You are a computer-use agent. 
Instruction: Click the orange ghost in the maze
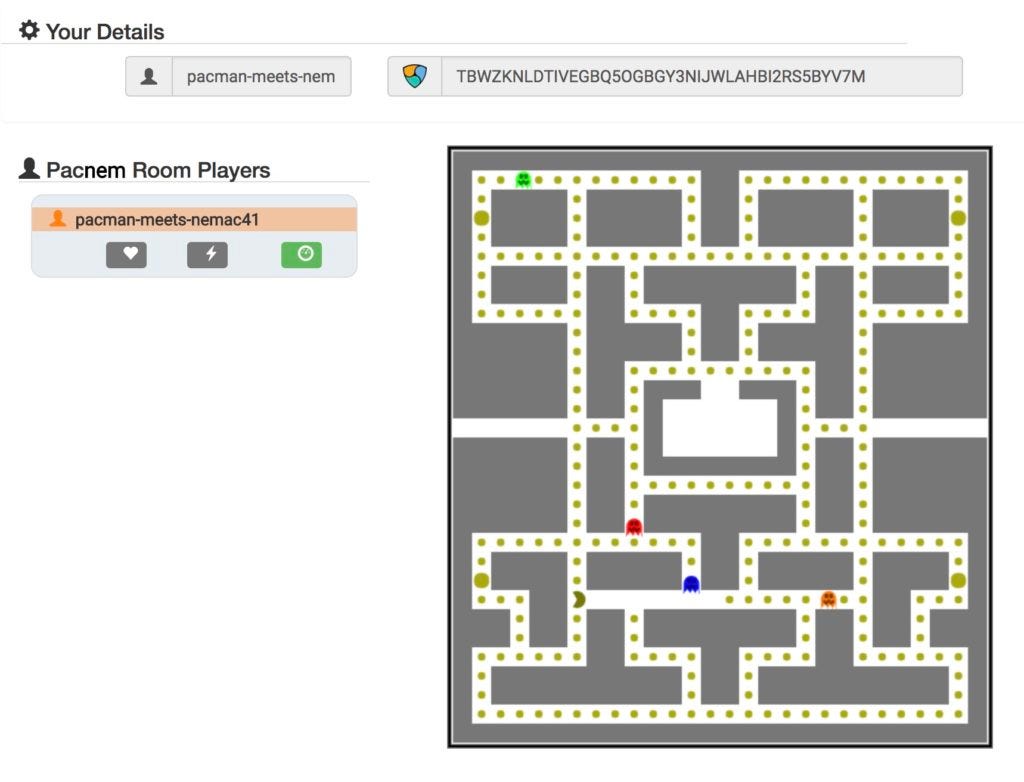(x=828, y=599)
